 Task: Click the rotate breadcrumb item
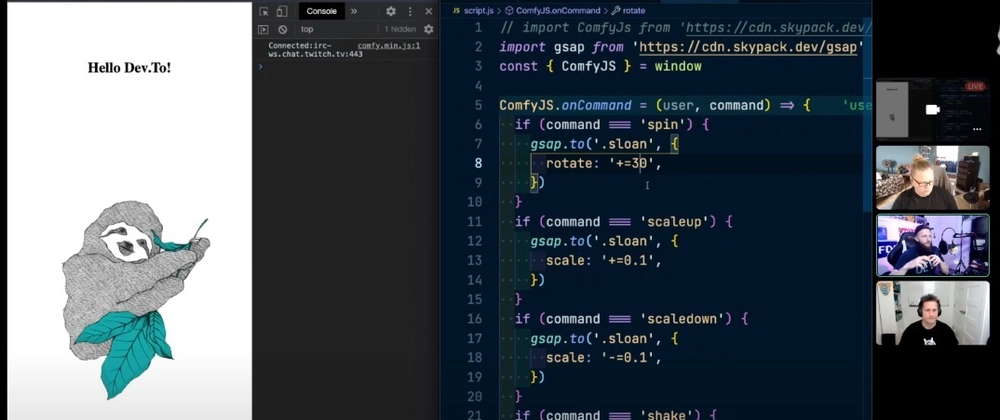[633, 10]
